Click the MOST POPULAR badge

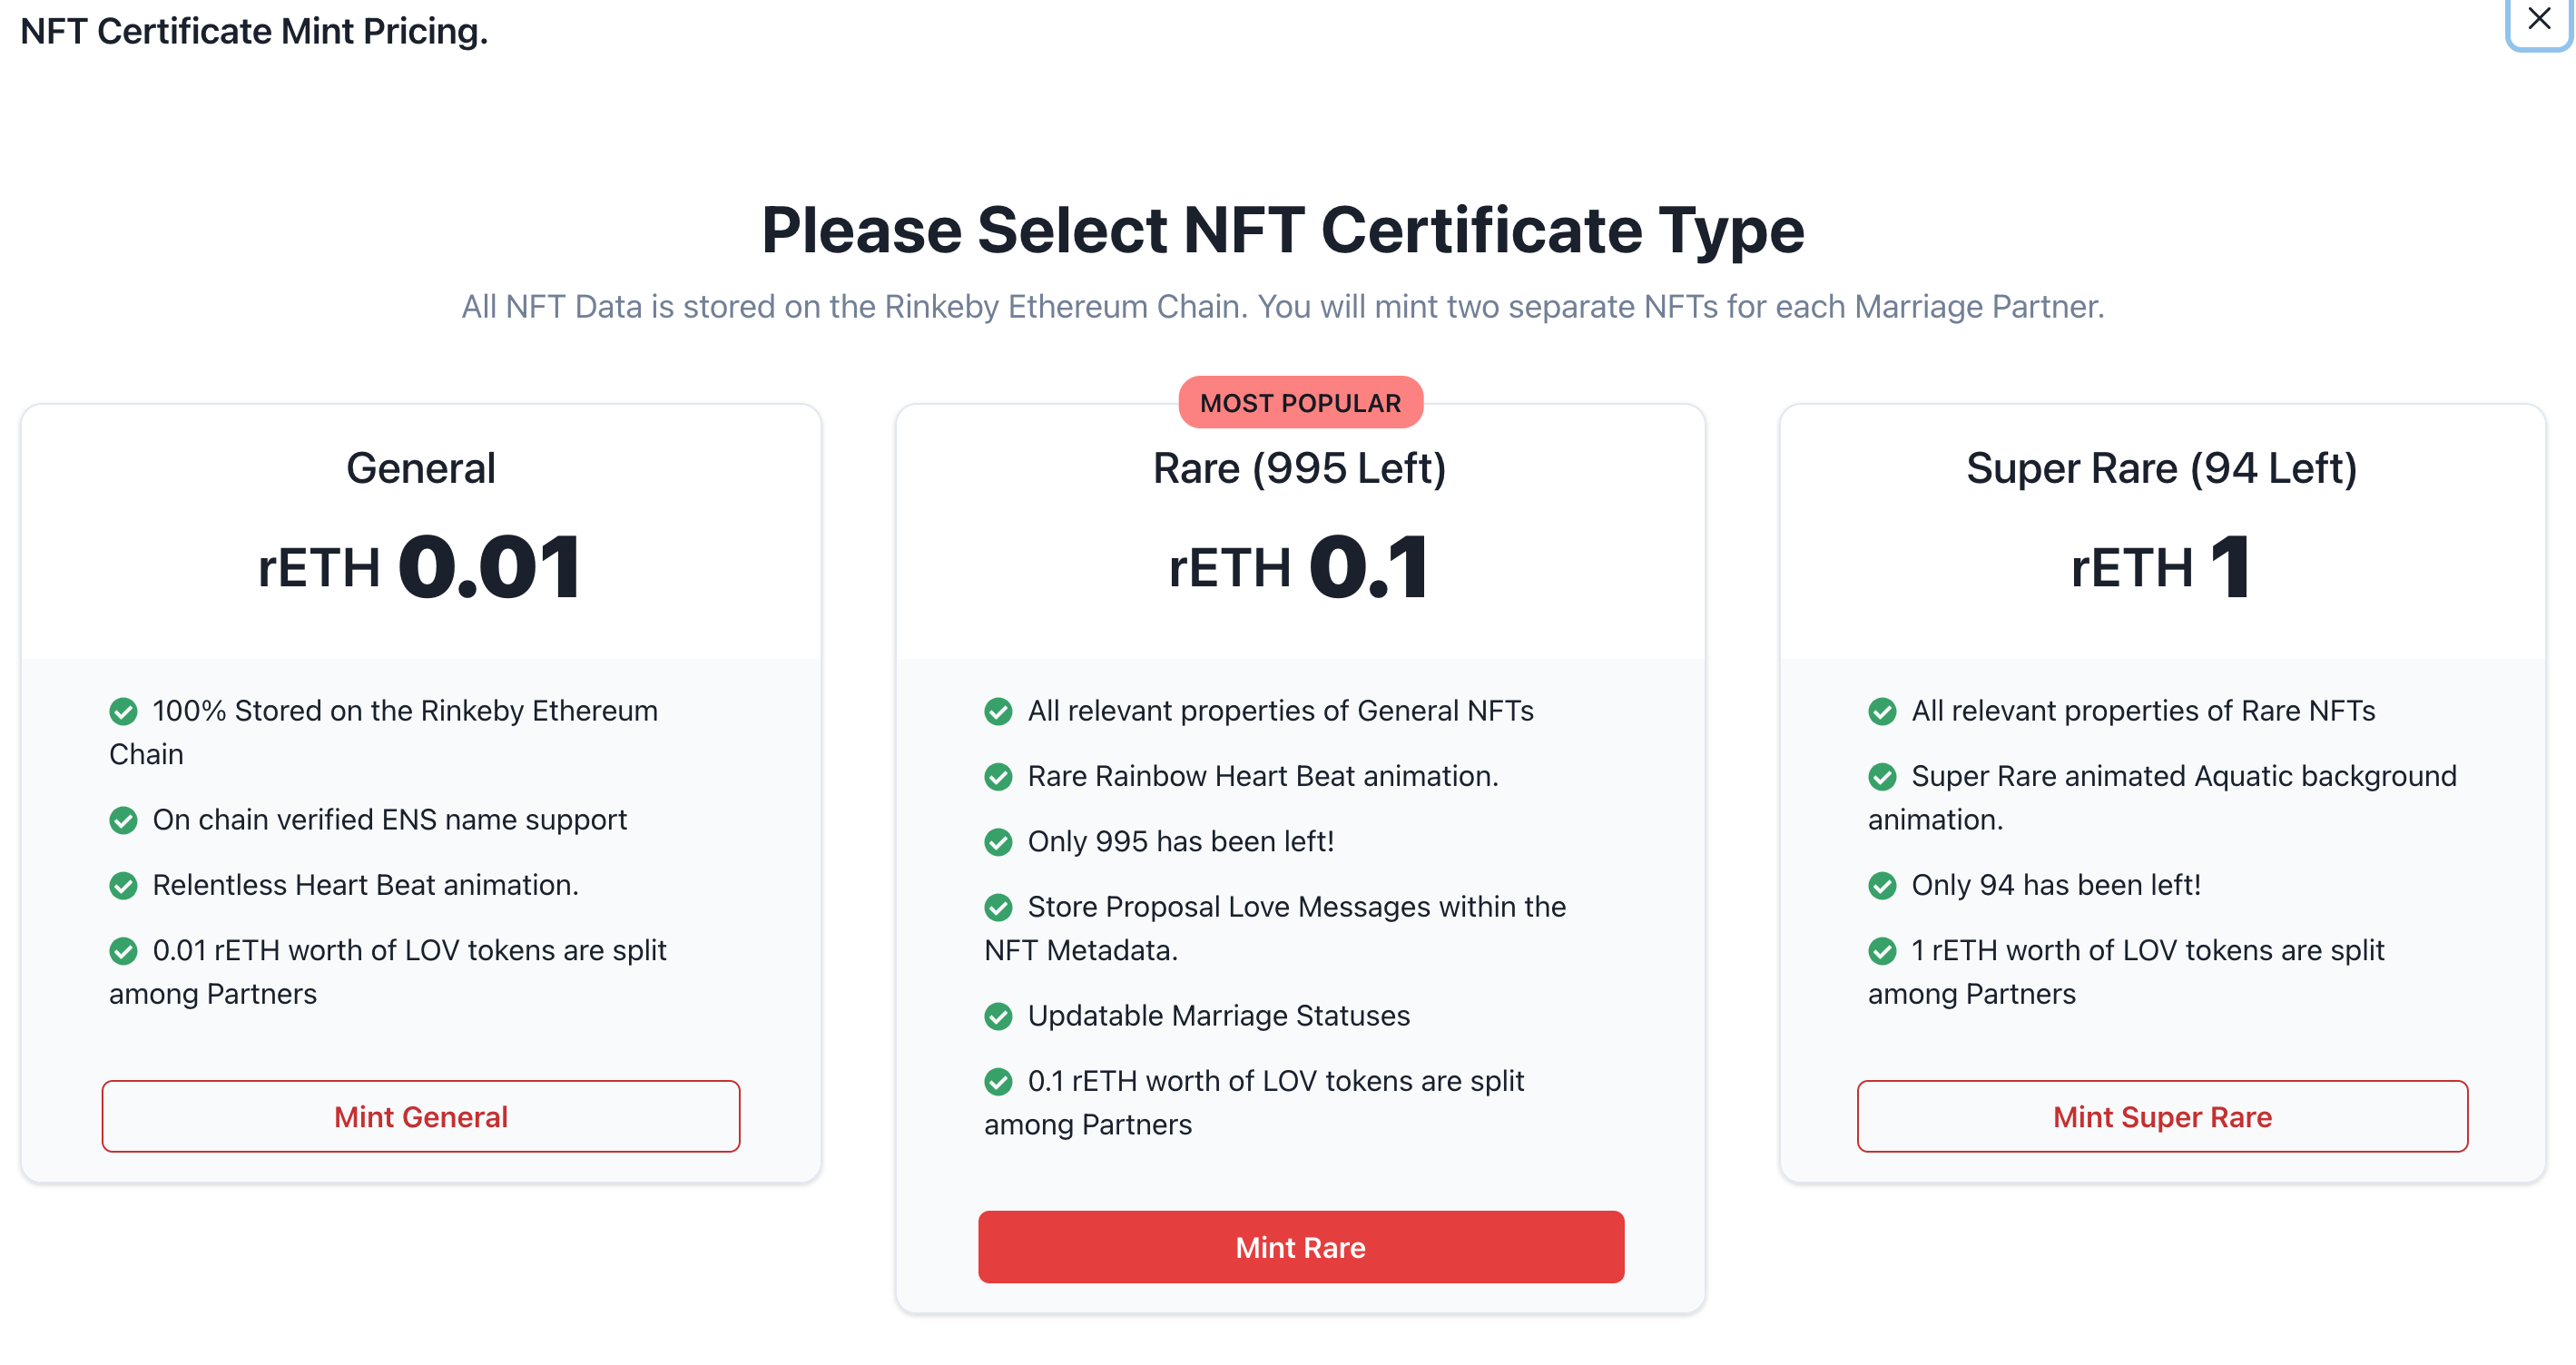(1301, 403)
